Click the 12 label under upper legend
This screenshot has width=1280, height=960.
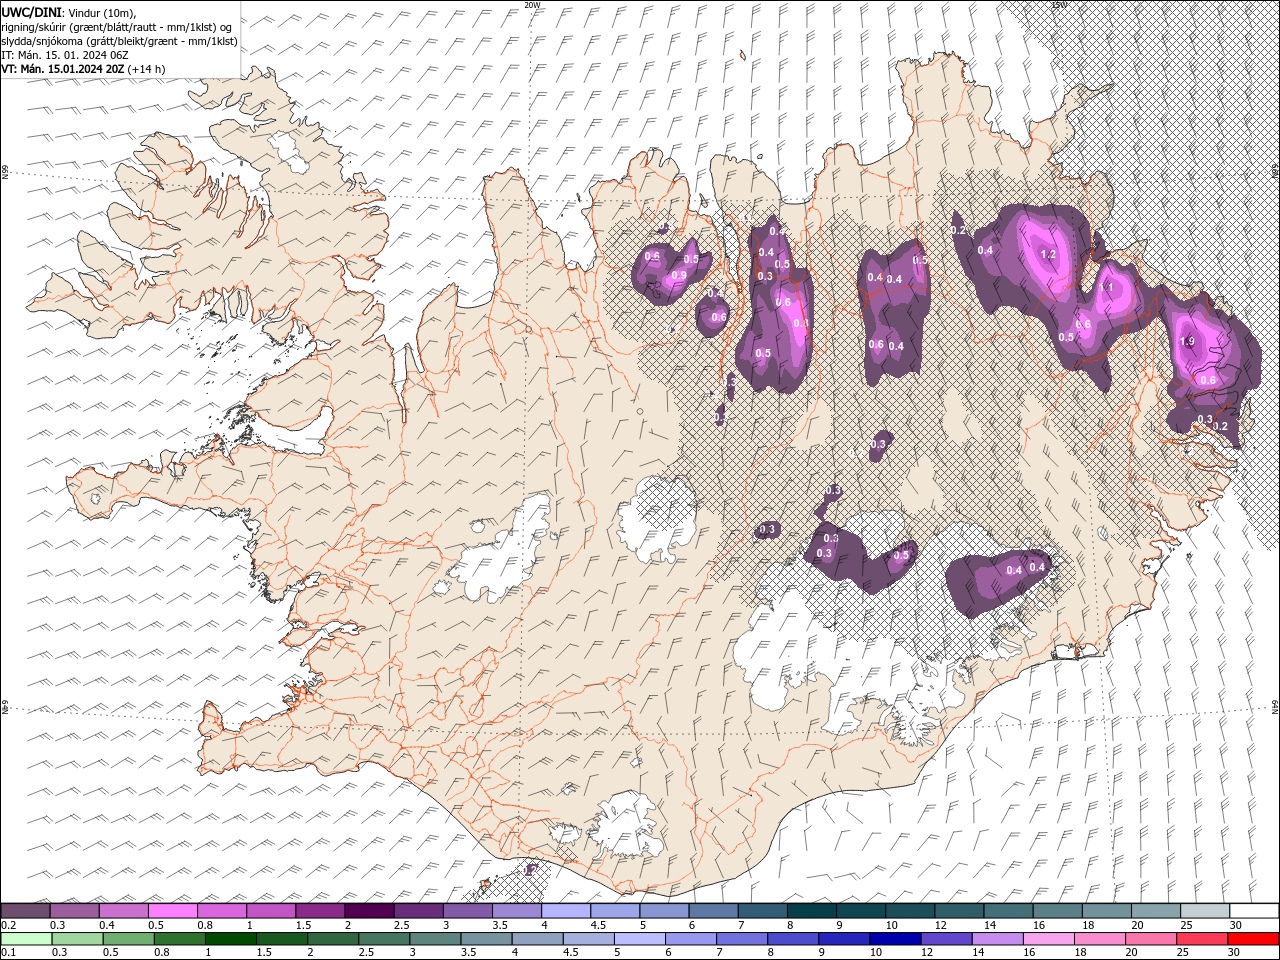pyautogui.click(x=940, y=925)
